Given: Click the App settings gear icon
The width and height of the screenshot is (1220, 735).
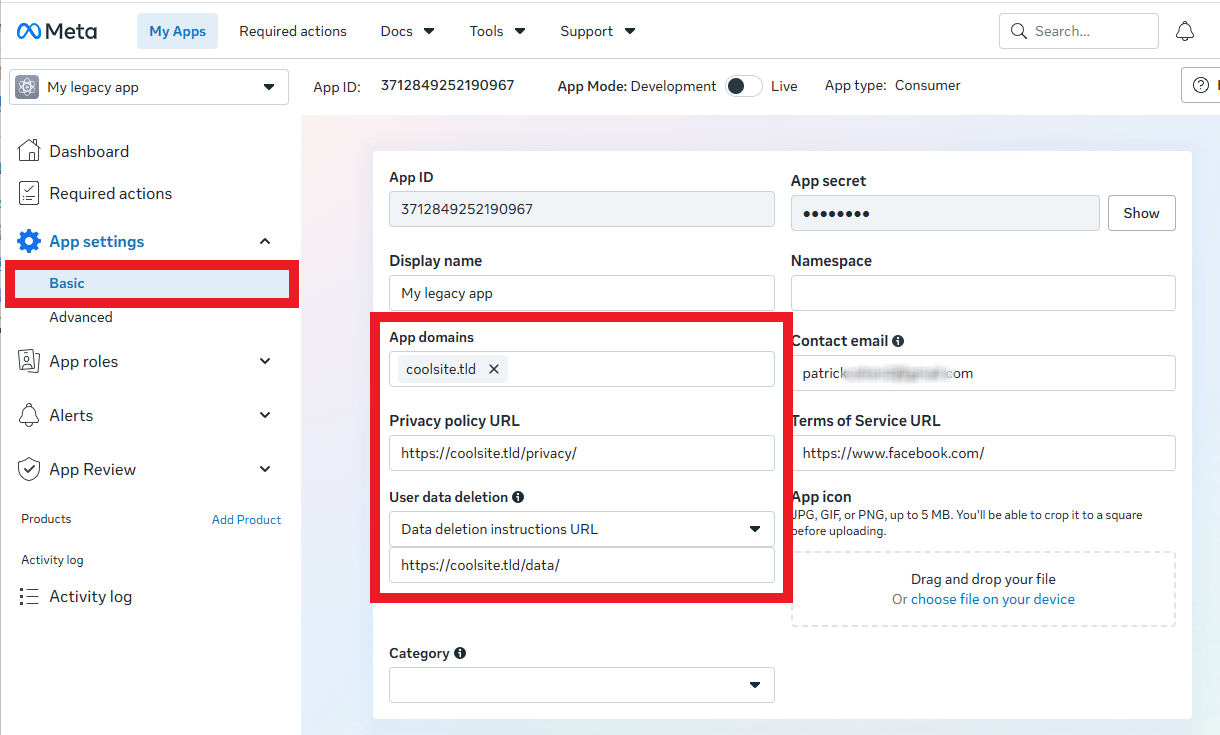Looking at the screenshot, I should 29,241.
